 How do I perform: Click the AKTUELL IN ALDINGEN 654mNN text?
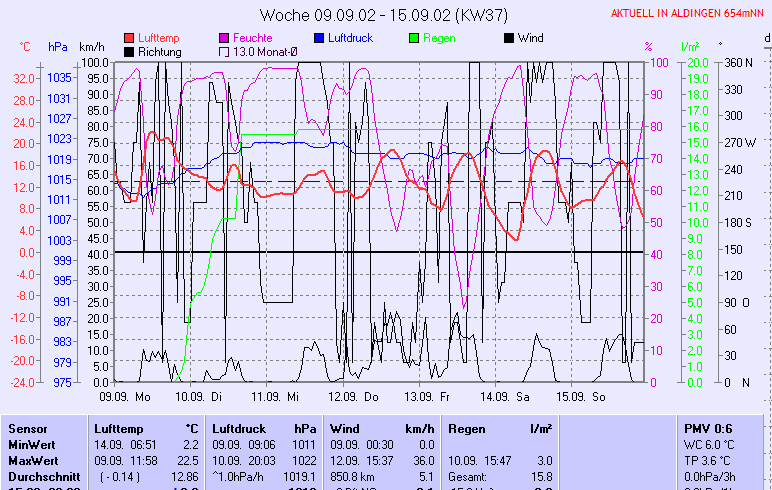690,13
